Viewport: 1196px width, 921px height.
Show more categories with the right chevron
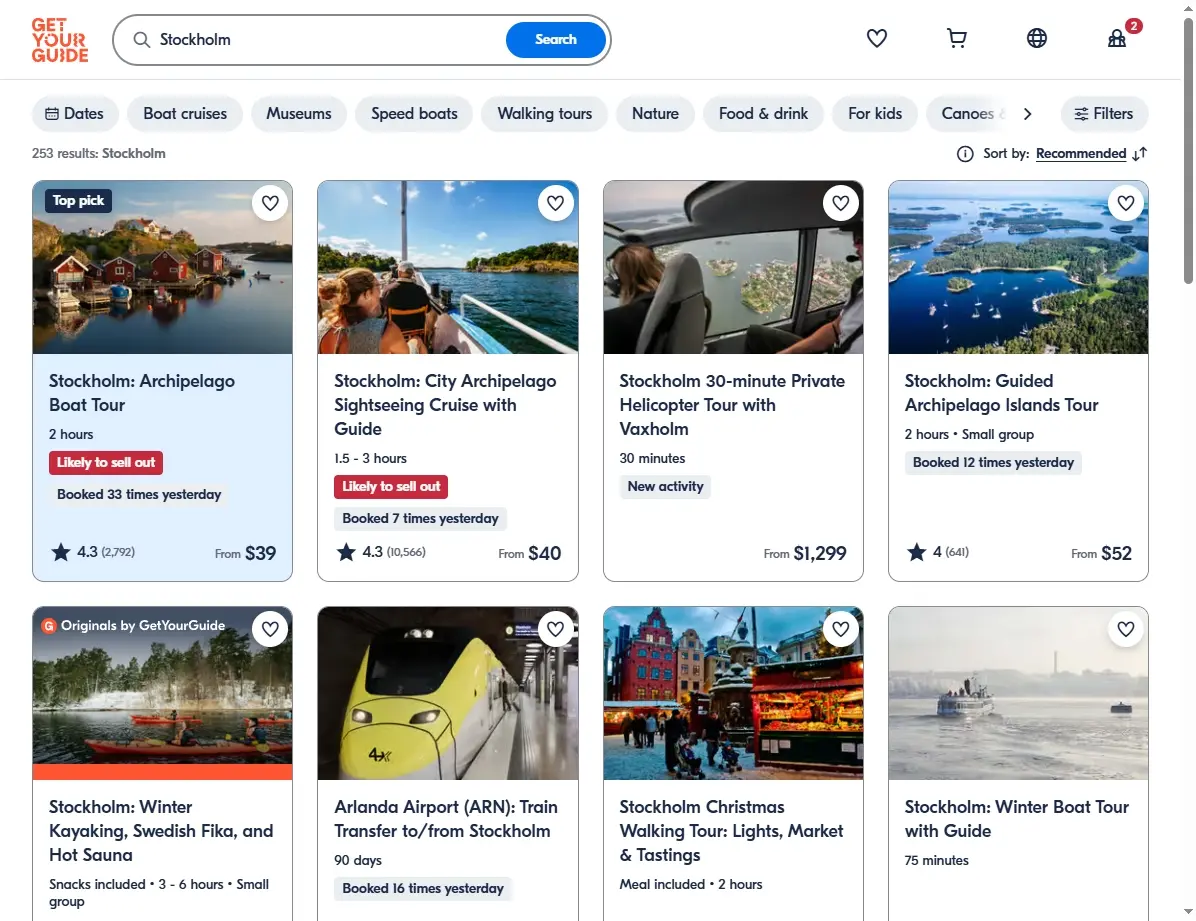tap(1027, 114)
